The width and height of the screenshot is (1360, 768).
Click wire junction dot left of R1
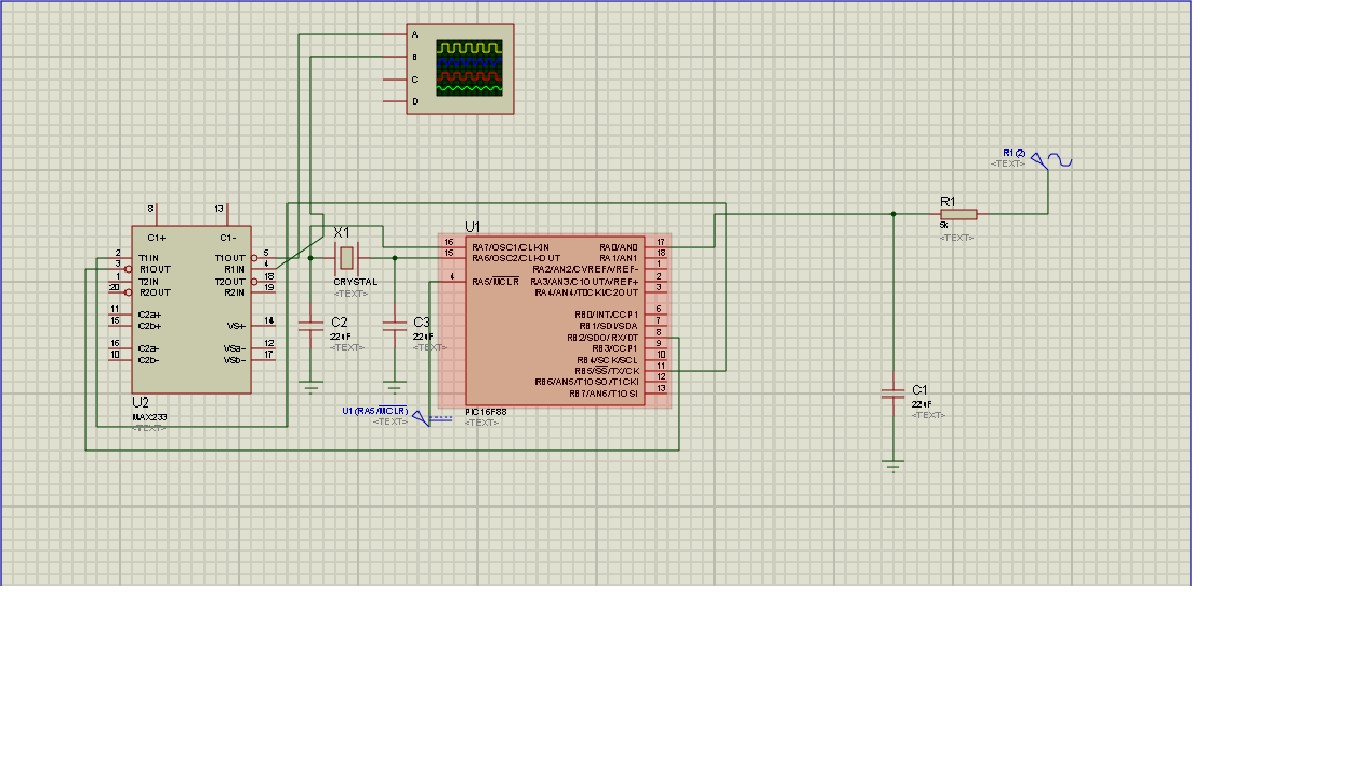(x=893, y=213)
